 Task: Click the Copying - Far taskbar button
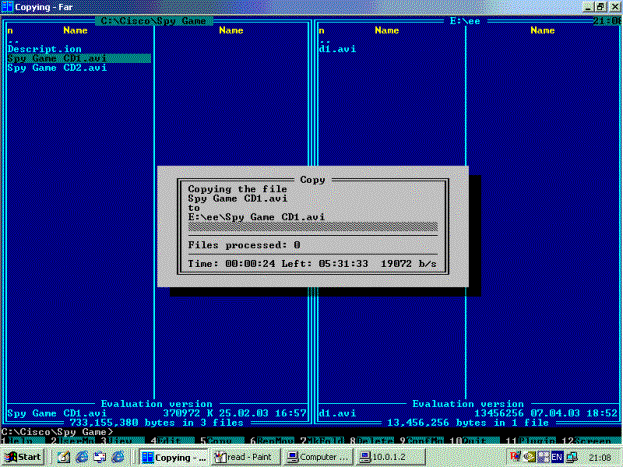(x=174, y=457)
